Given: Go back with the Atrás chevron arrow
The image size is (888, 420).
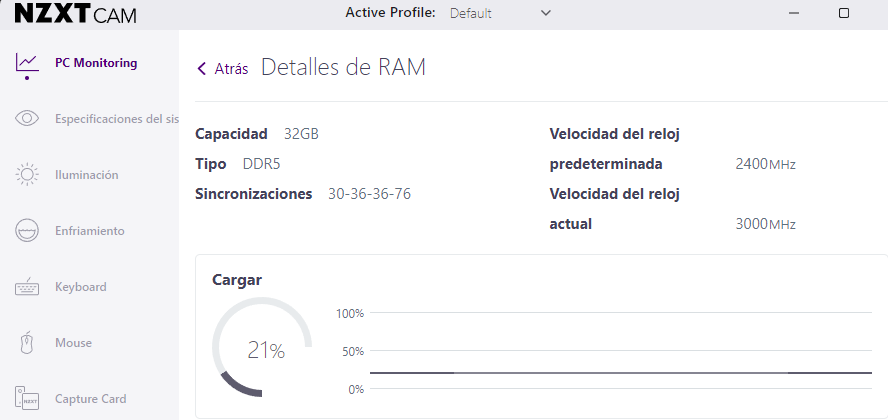Looking at the screenshot, I should [x=202, y=68].
